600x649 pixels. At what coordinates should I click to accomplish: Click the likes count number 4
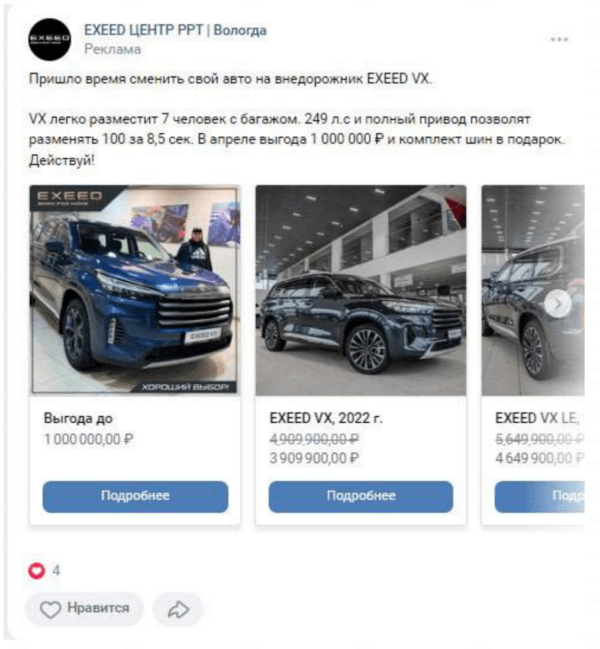click(x=56, y=571)
